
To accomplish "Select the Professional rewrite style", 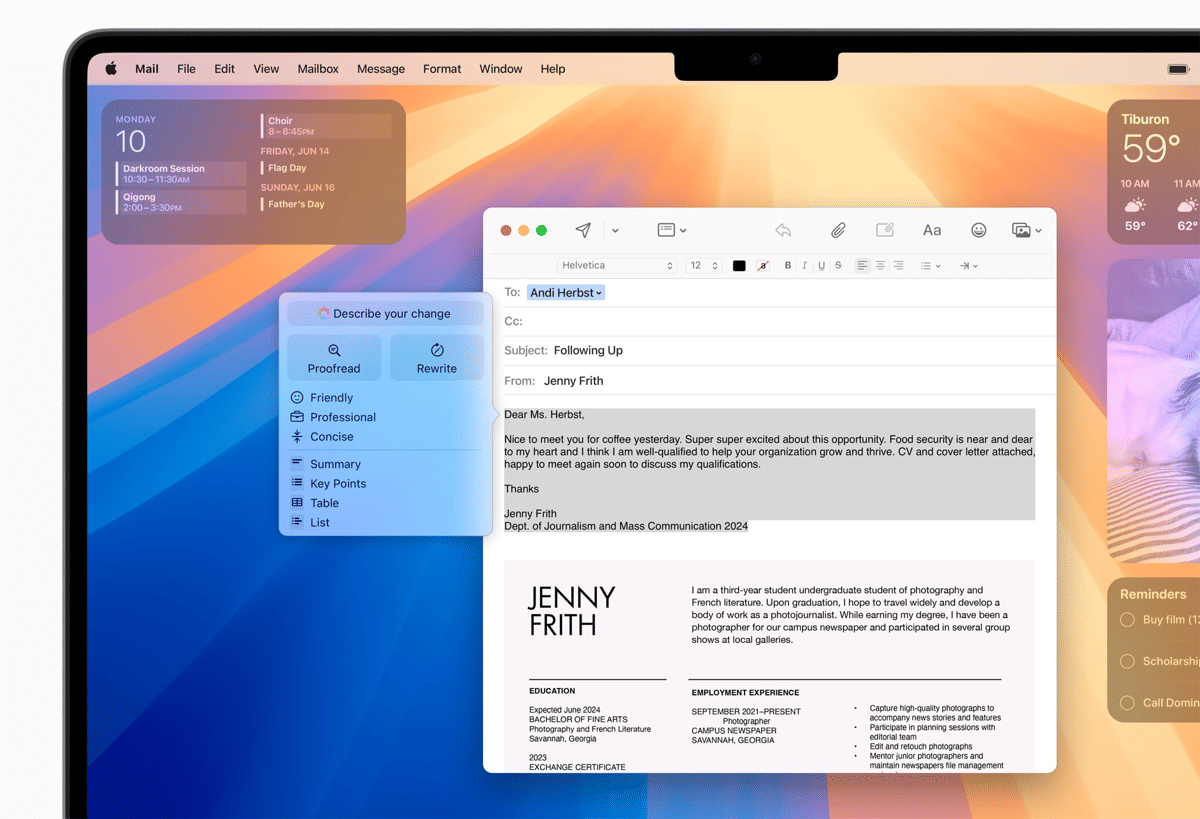I will pos(344,417).
